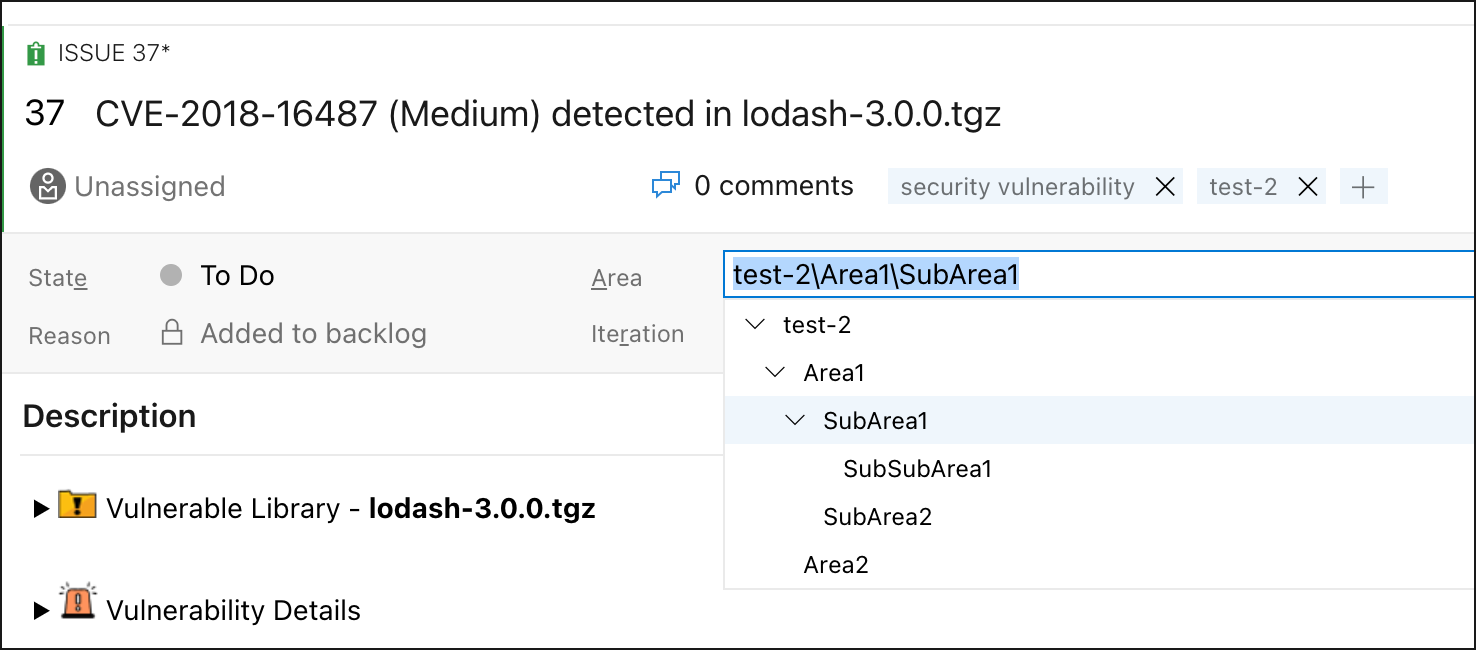Screen dimensions: 1476x650
Task: Select SubArea2 in the area tree
Action: click(877, 517)
